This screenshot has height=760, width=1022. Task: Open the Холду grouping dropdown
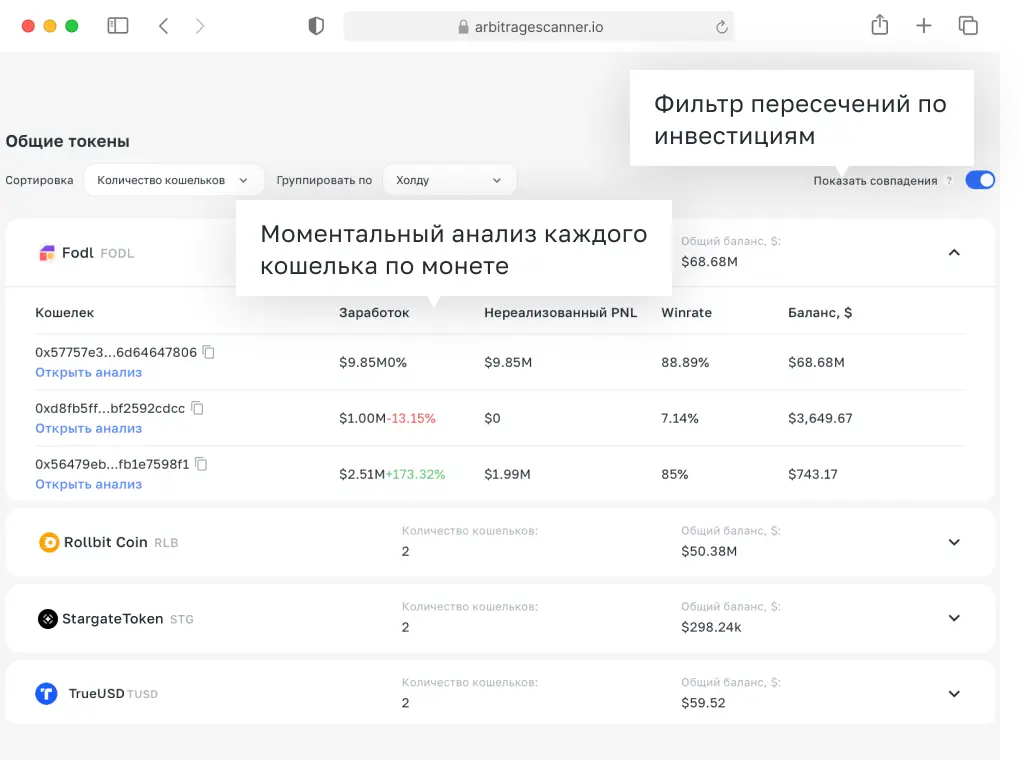click(449, 180)
